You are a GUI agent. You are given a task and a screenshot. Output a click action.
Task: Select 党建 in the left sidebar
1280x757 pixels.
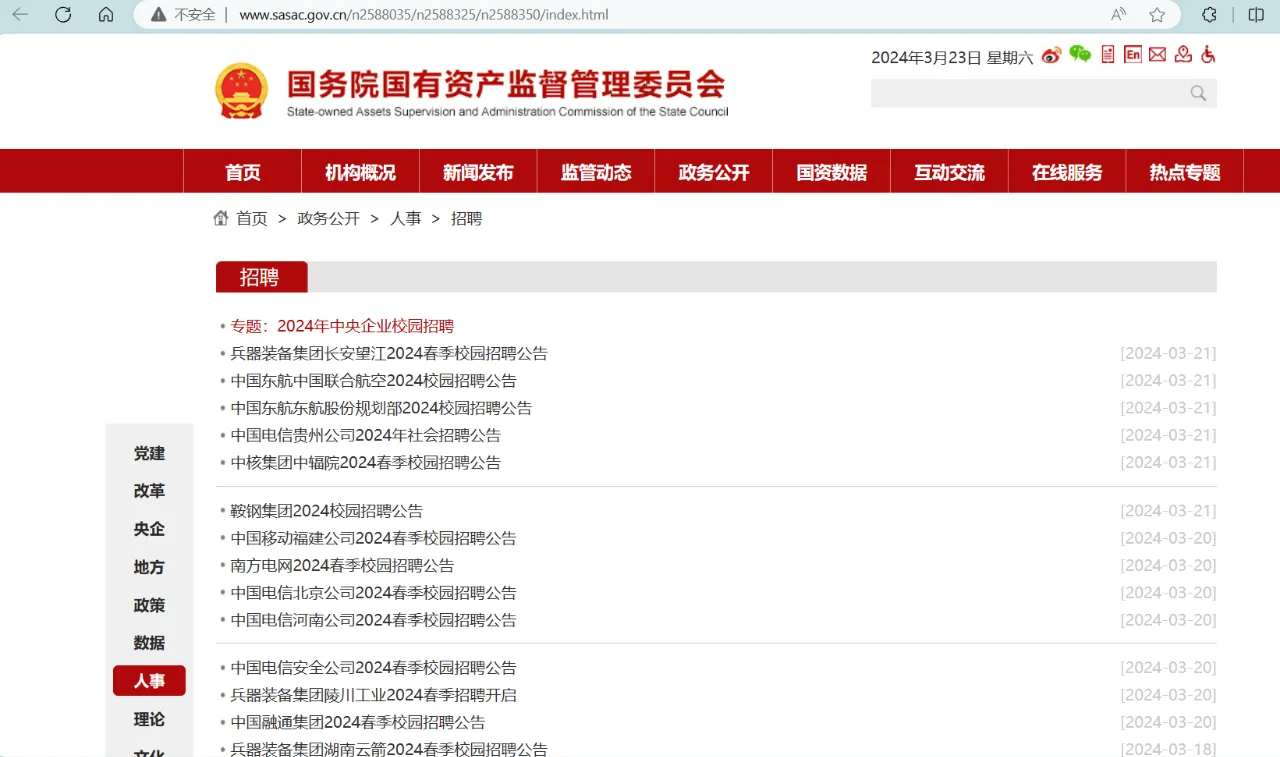pyautogui.click(x=149, y=453)
